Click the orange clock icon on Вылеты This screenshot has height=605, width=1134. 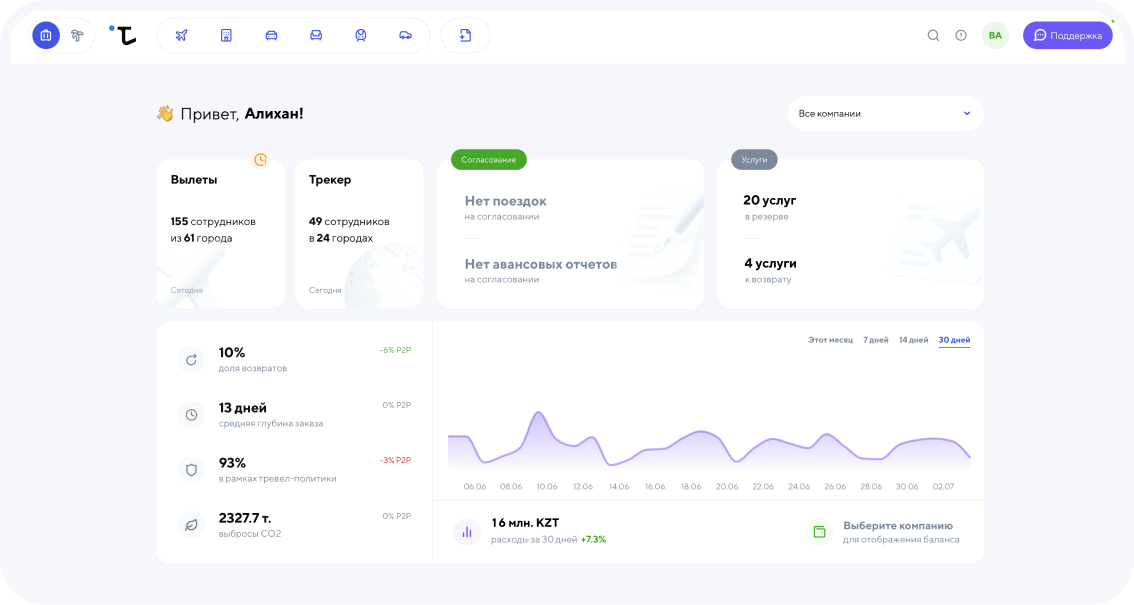260,160
